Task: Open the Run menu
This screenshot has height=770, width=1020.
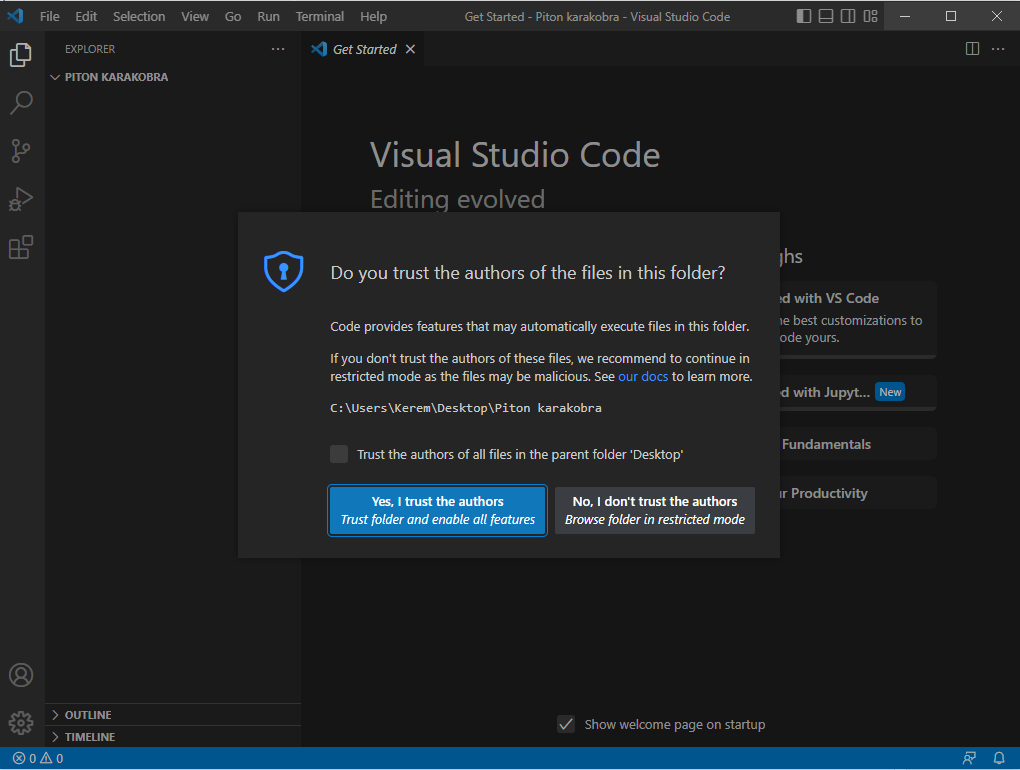Action: 269,16
